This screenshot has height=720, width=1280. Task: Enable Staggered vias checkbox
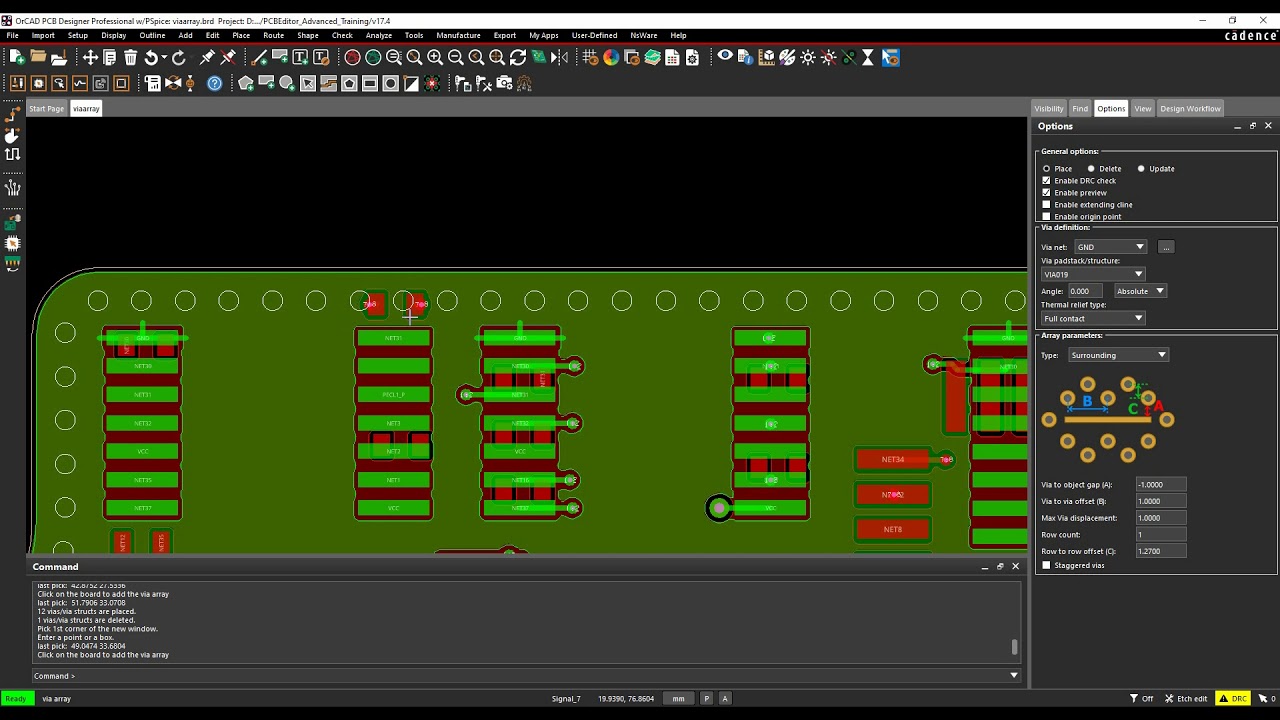pos(1047,566)
